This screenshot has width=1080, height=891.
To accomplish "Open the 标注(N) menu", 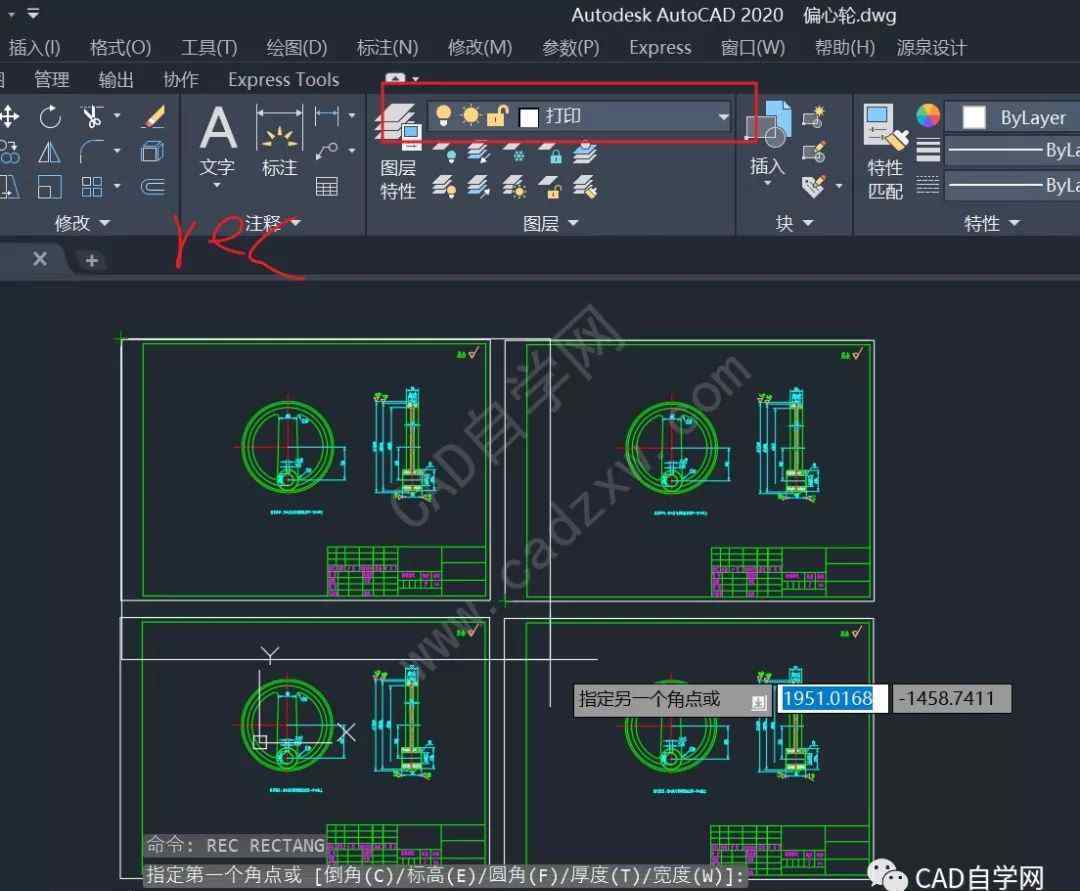I will click(387, 48).
